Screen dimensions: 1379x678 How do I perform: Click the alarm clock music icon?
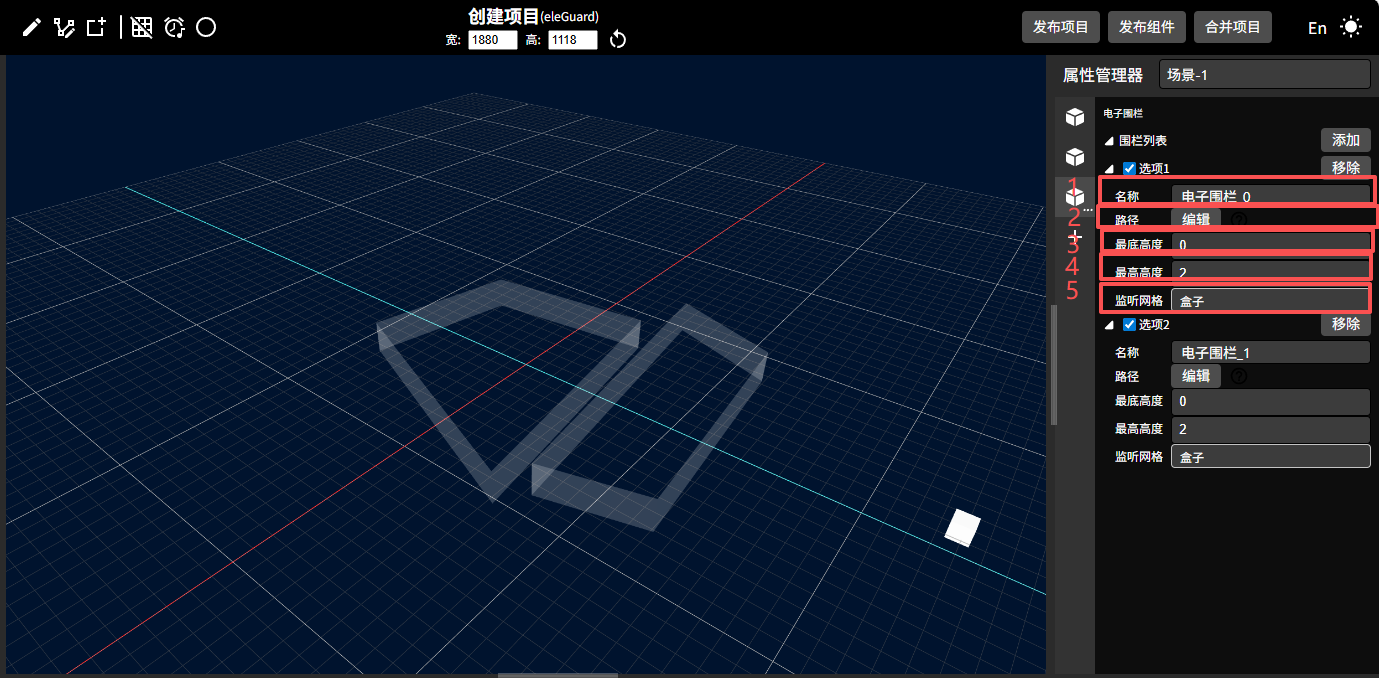coord(175,27)
